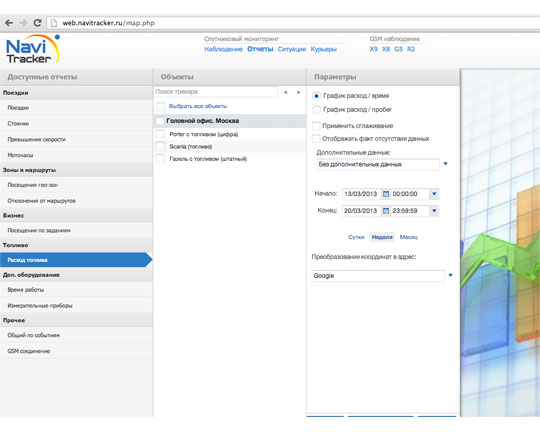This screenshot has width=540, height=432.
Task: Click the browser back arrow
Action: [x=9, y=23]
